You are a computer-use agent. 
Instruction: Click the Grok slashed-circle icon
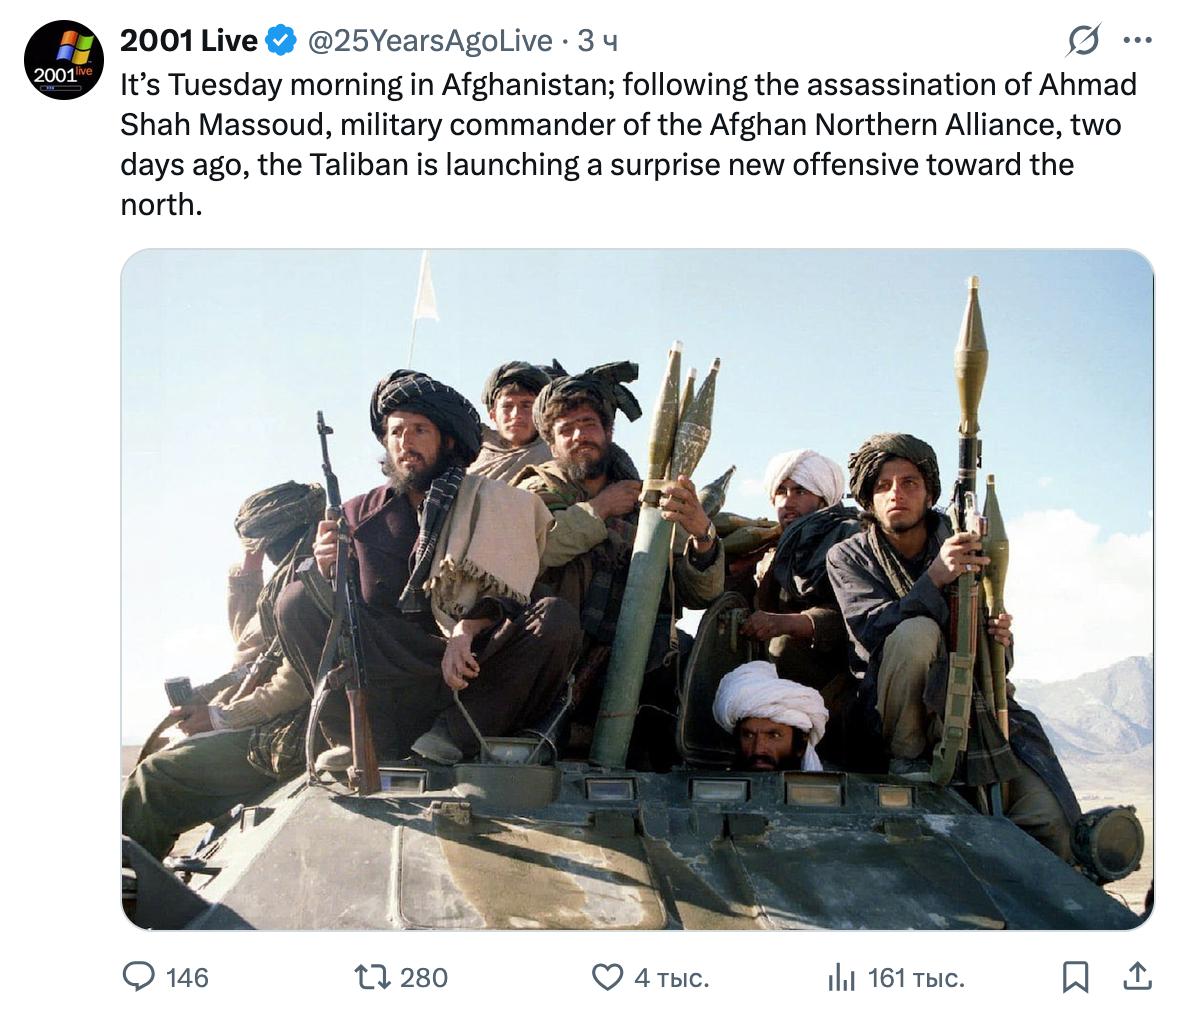tap(1083, 40)
